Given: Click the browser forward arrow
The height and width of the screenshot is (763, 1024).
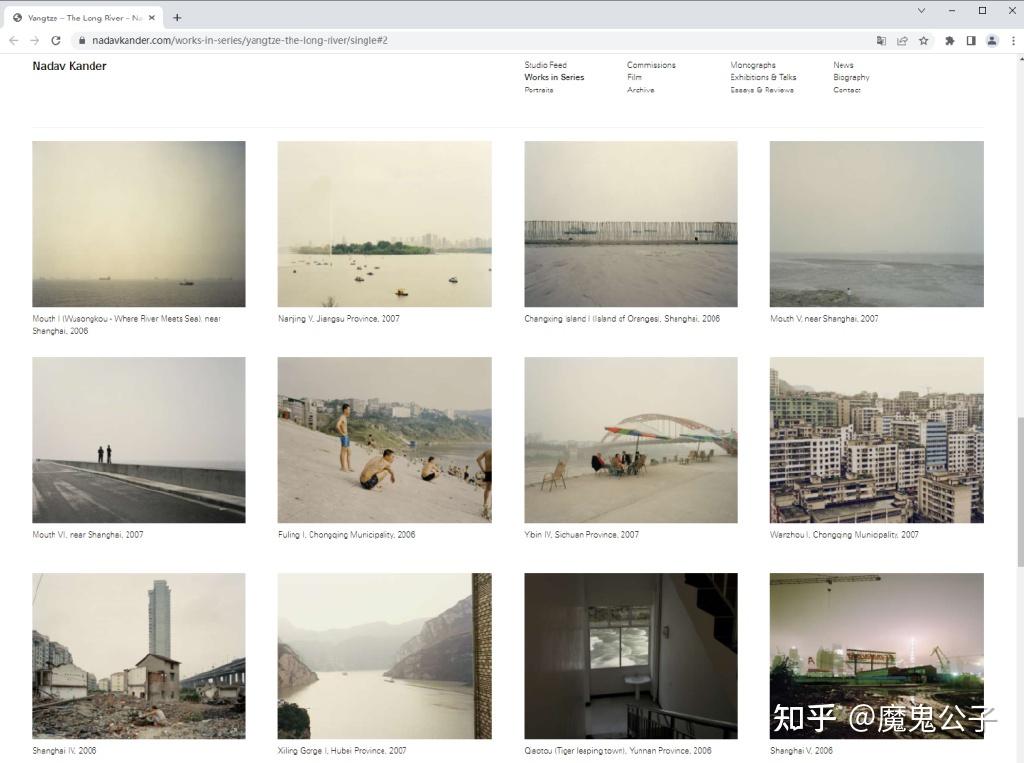Looking at the screenshot, I should tap(35, 41).
